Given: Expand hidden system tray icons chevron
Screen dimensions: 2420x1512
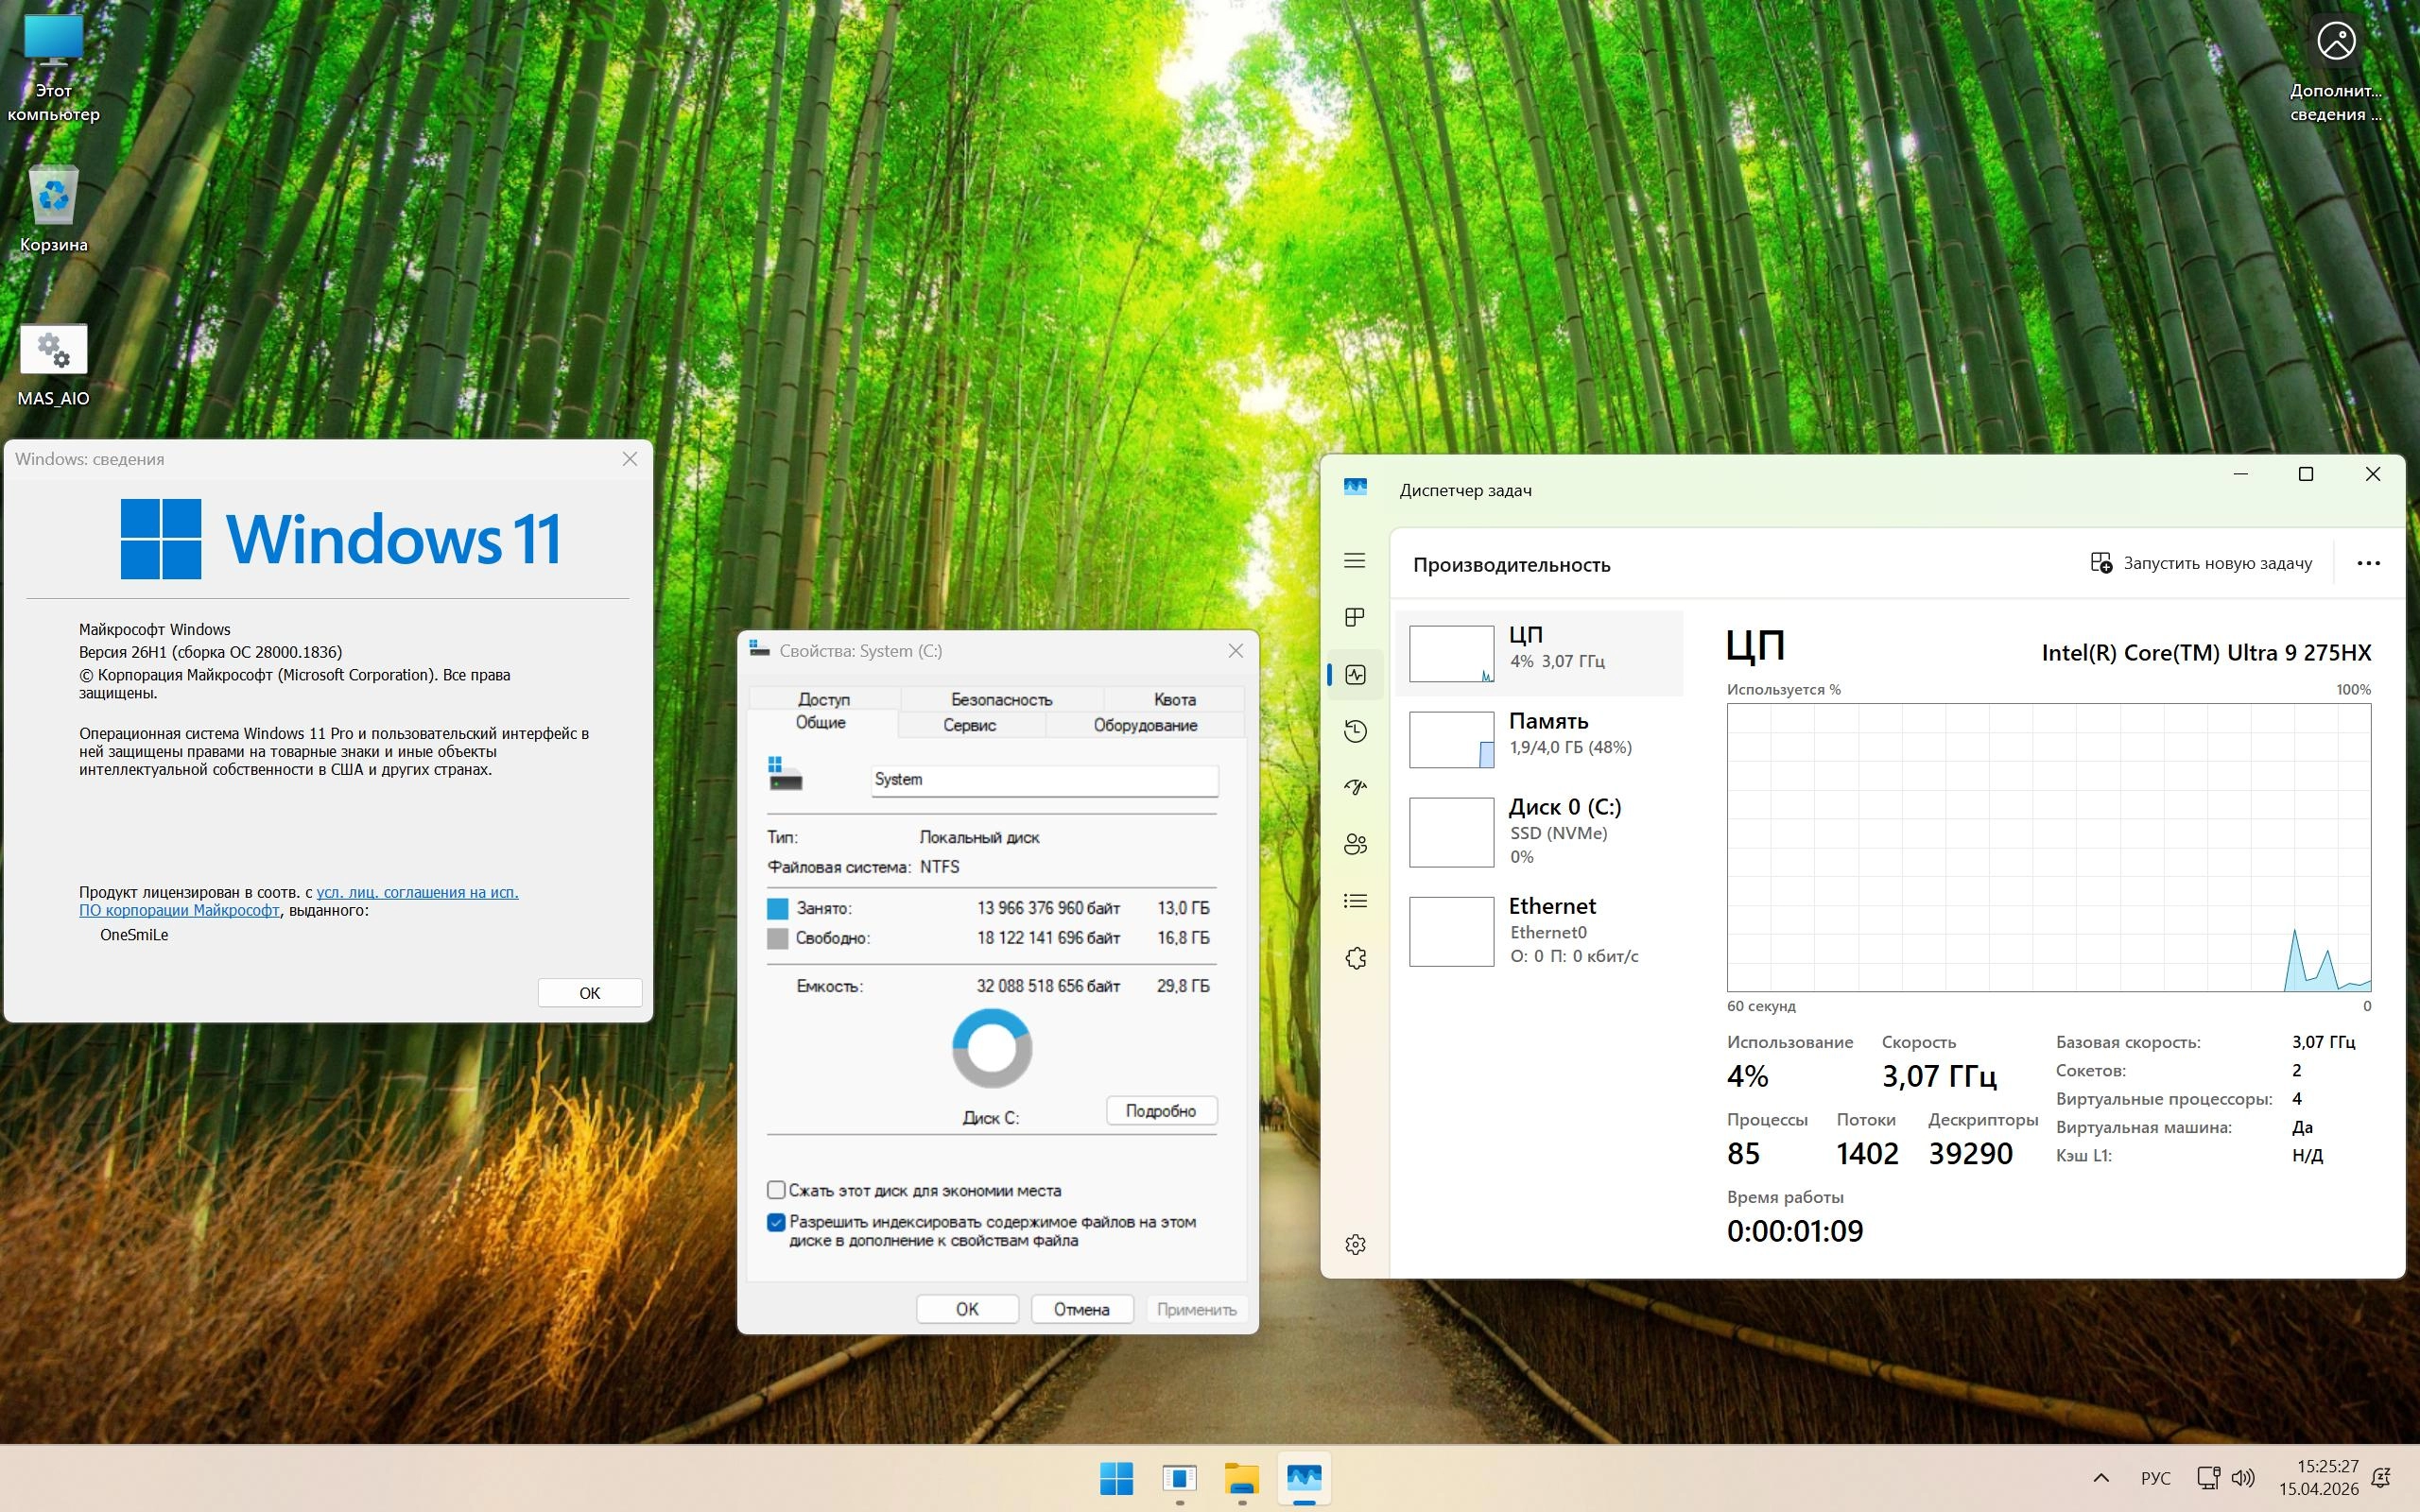Looking at the screenshot, I should [2100, 1478].
